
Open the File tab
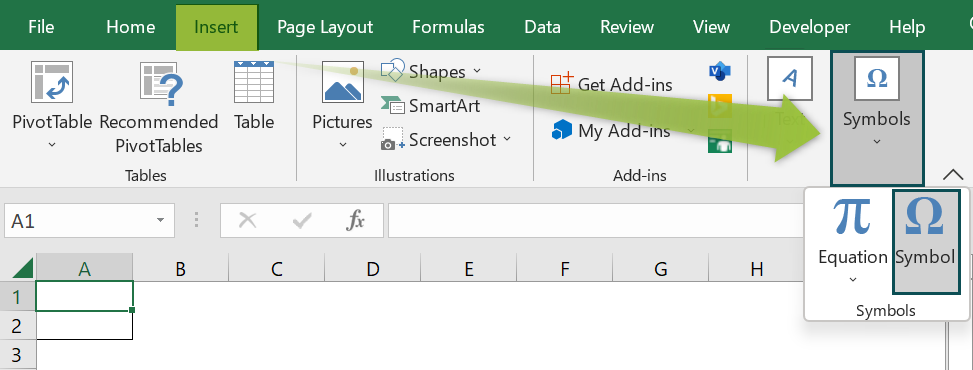(x=42, y=27)
